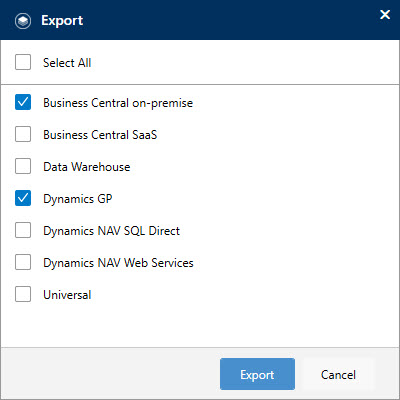Screen dimensions: 400x400
Task: Enable Dynamics NAV Web Services checkbox
Action: point(23,262)
